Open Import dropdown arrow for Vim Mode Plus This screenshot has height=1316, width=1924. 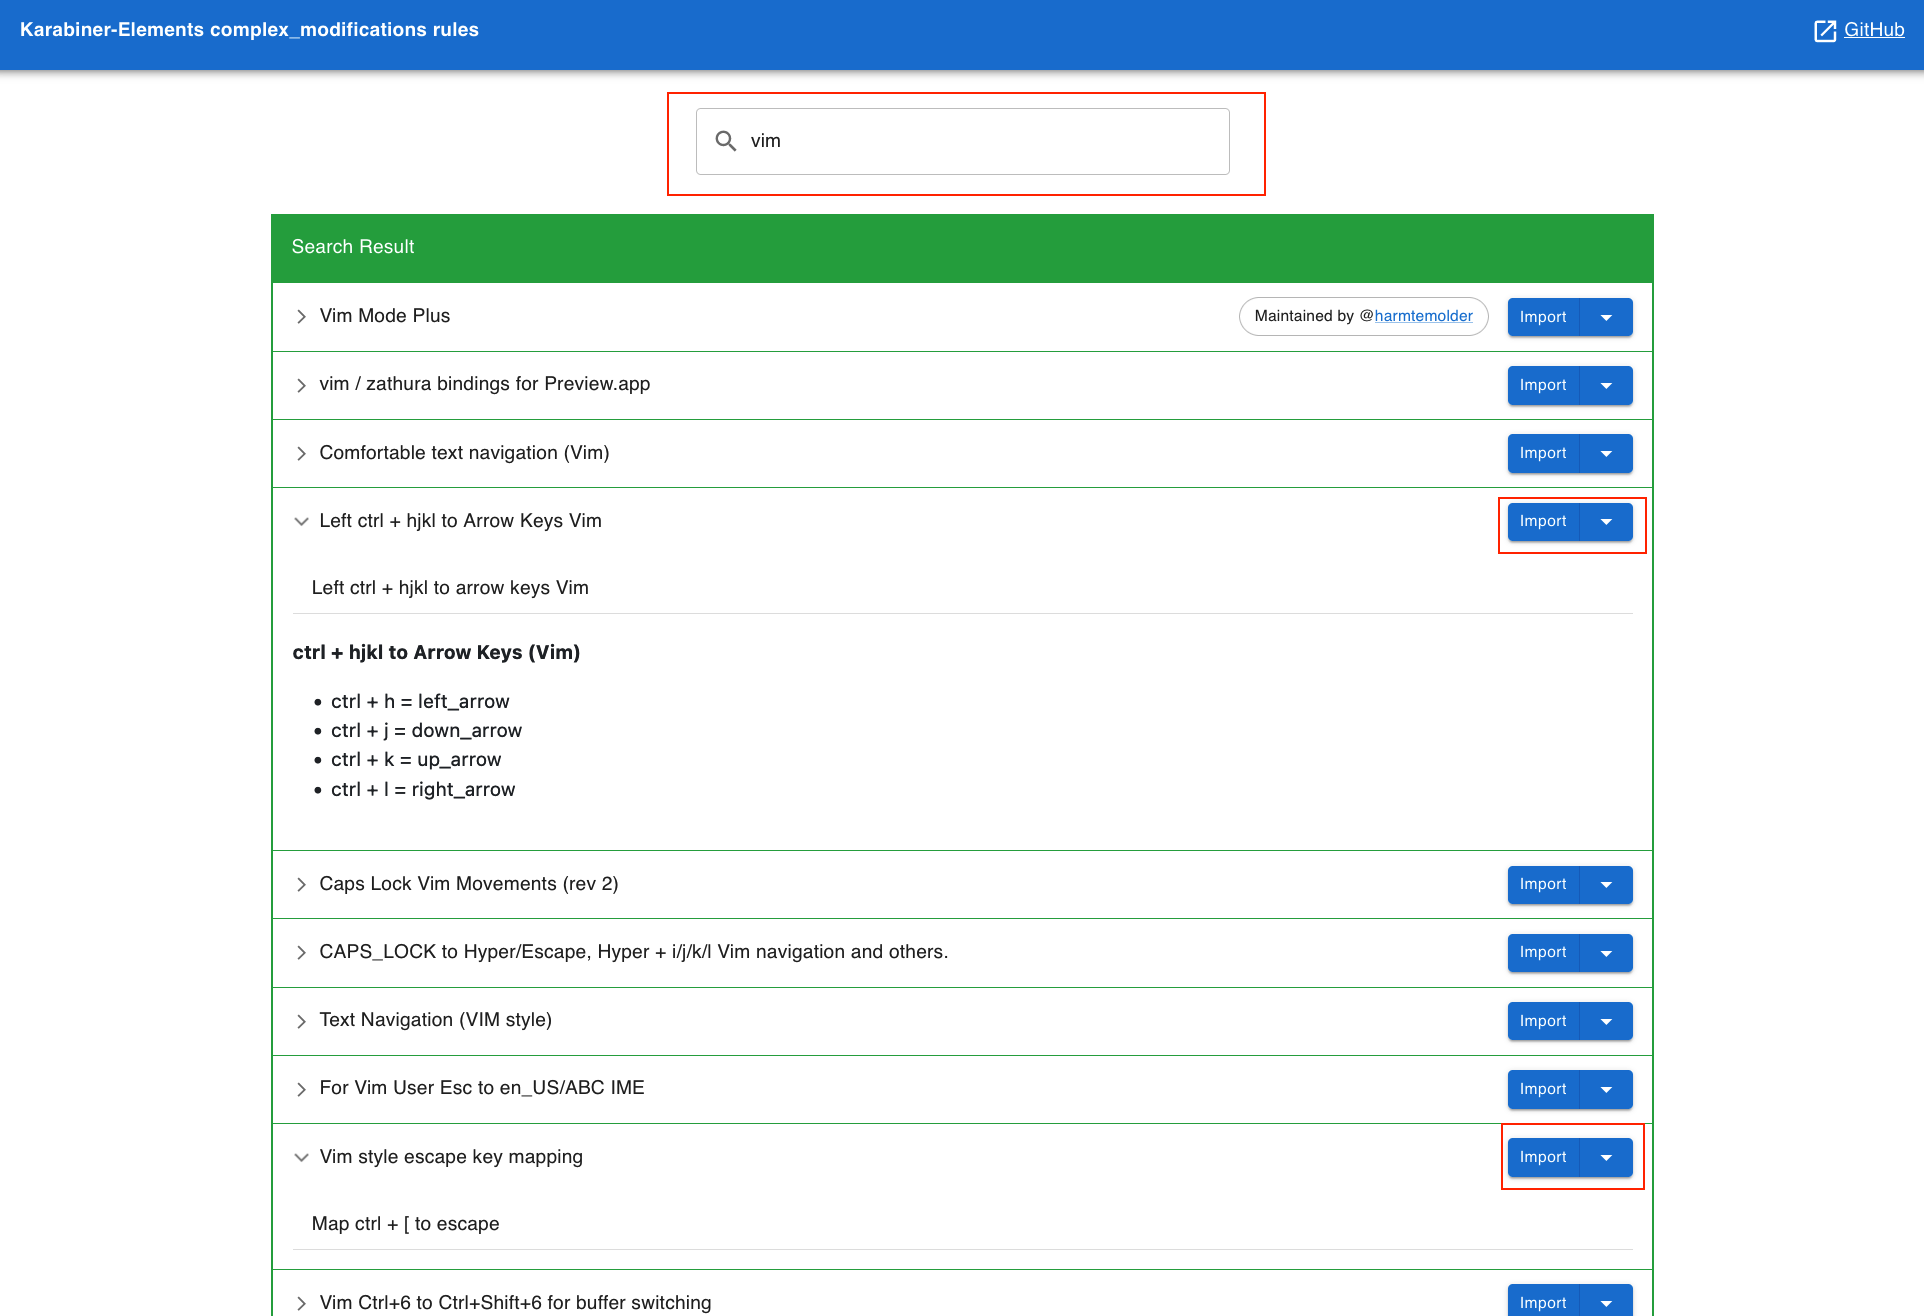pyautogui.click(x=1606, y=317)
